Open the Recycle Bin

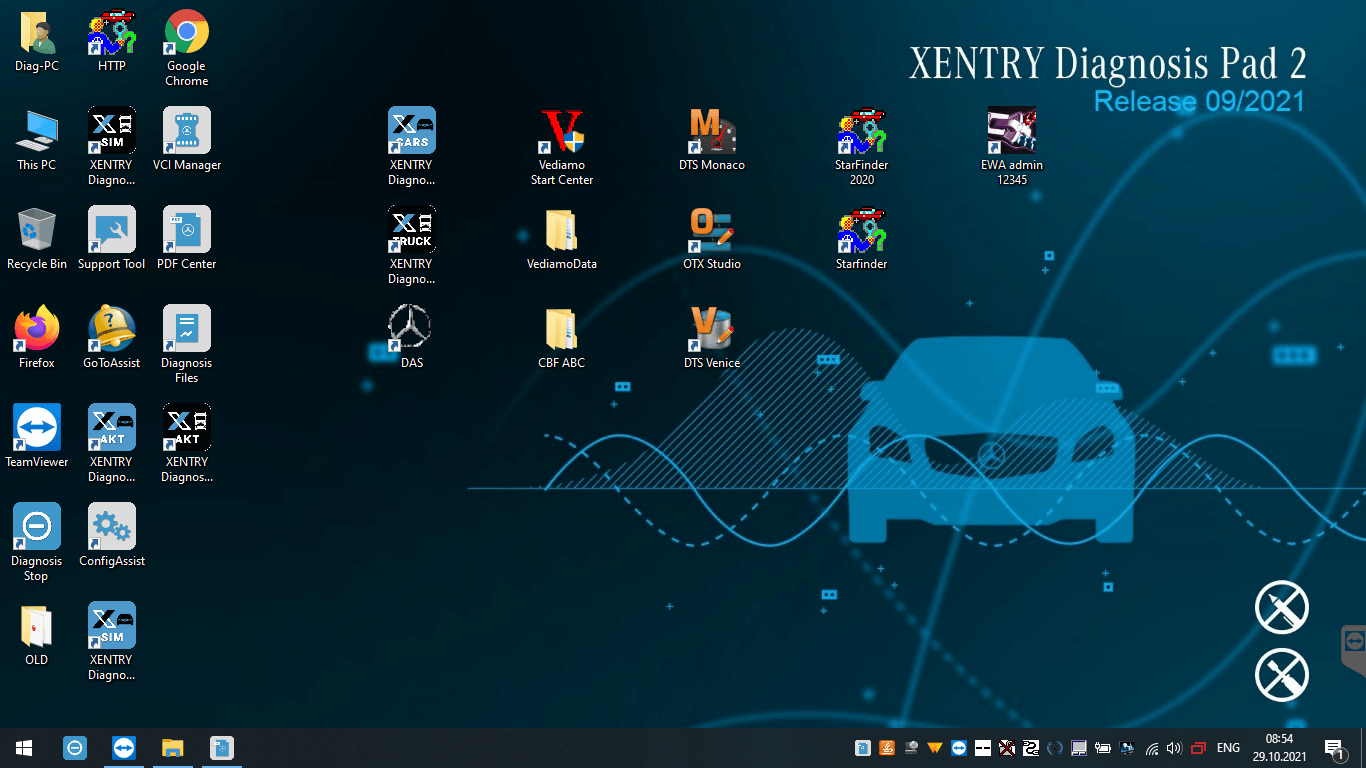click(x=37, y=239)
